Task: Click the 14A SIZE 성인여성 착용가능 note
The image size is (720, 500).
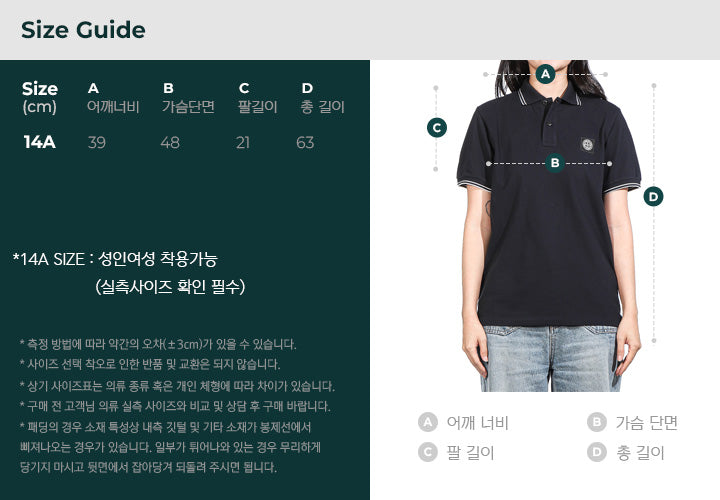Action: click(x=115, y=259)
